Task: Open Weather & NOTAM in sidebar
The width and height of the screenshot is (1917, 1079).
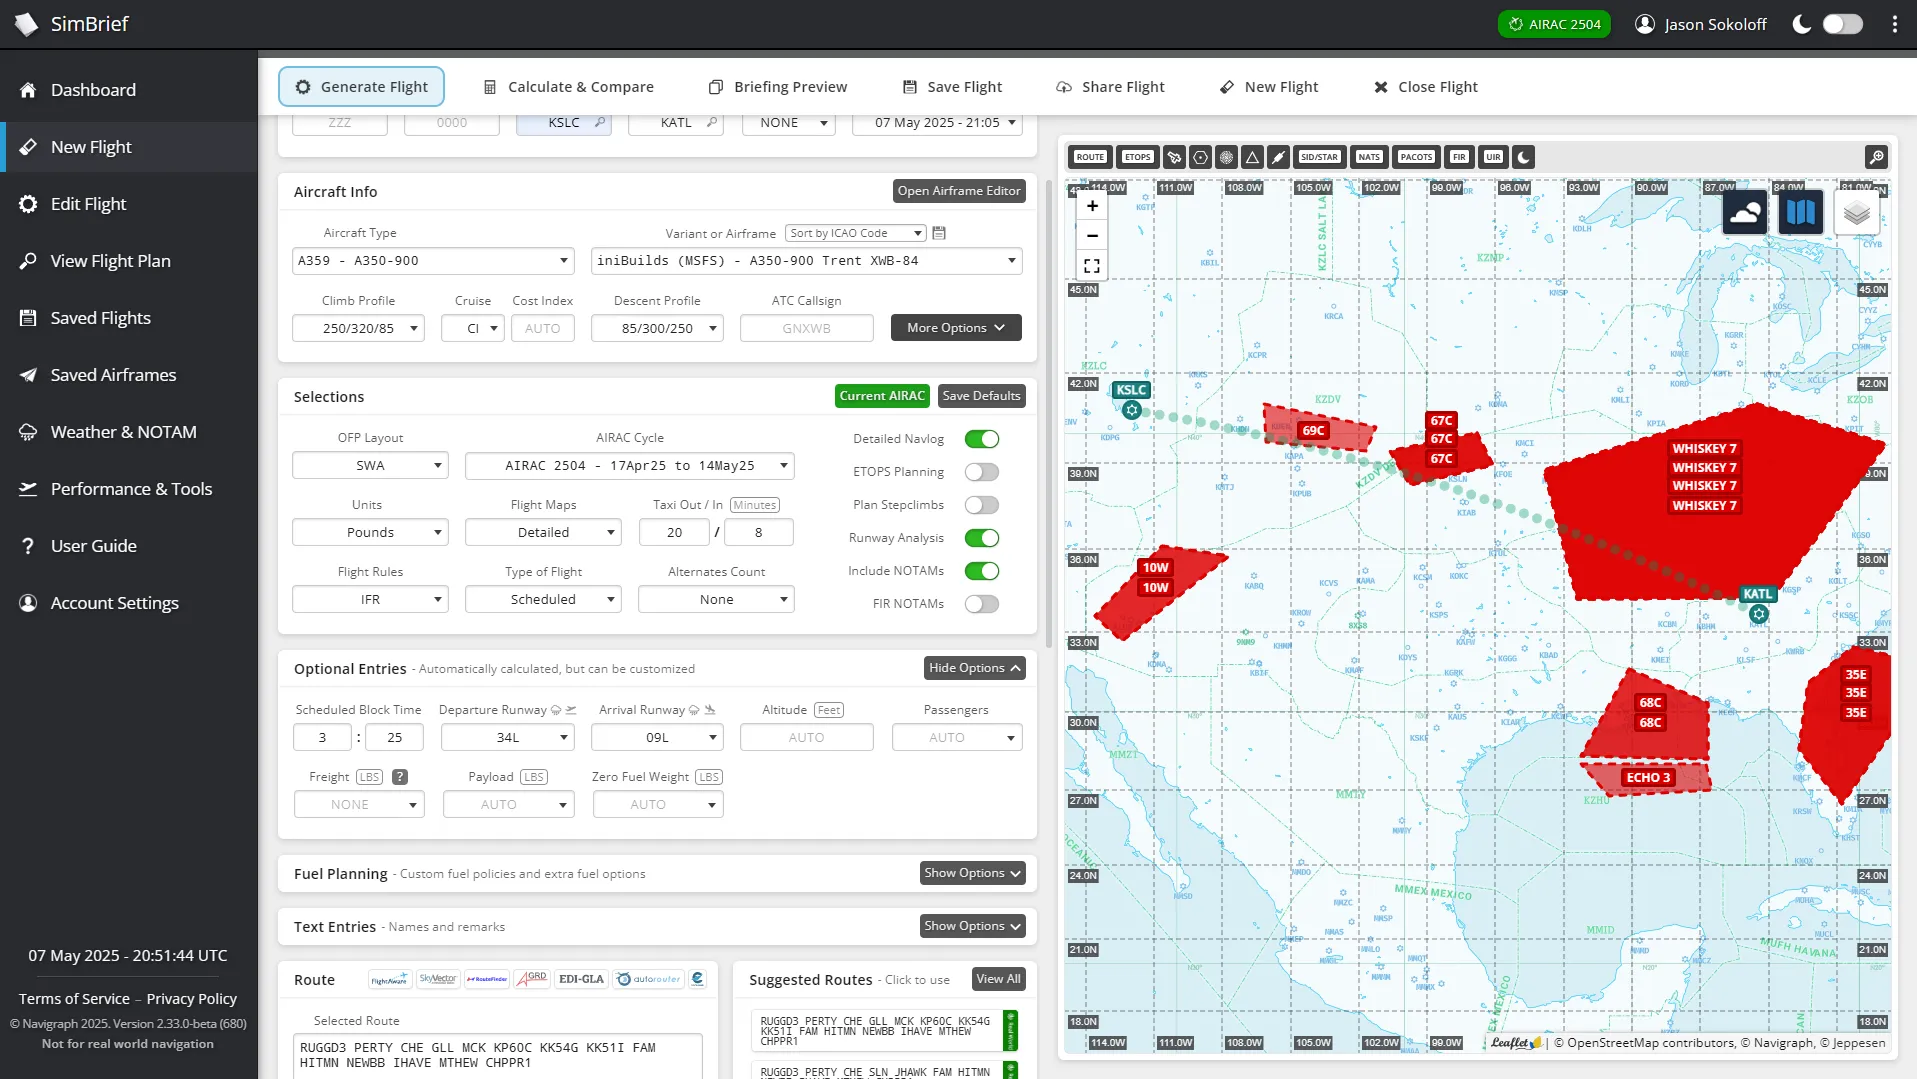Action: tap(123, 432)
